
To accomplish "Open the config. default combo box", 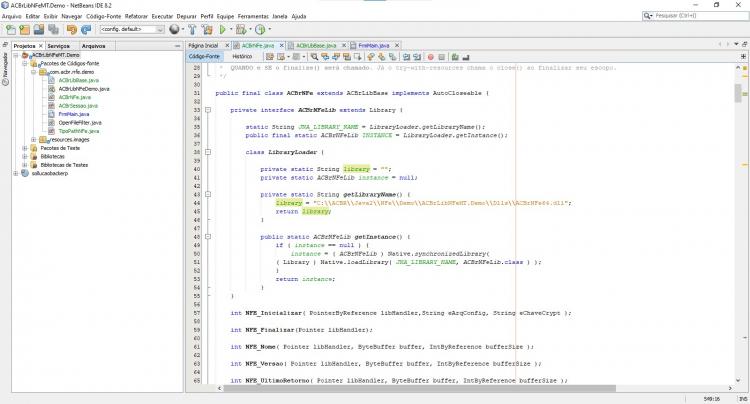I will 132,30.
